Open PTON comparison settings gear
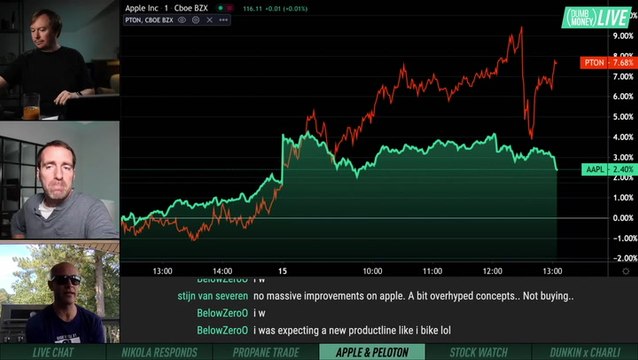The width and height of the screenshot is (638, 360). point(196,20)
